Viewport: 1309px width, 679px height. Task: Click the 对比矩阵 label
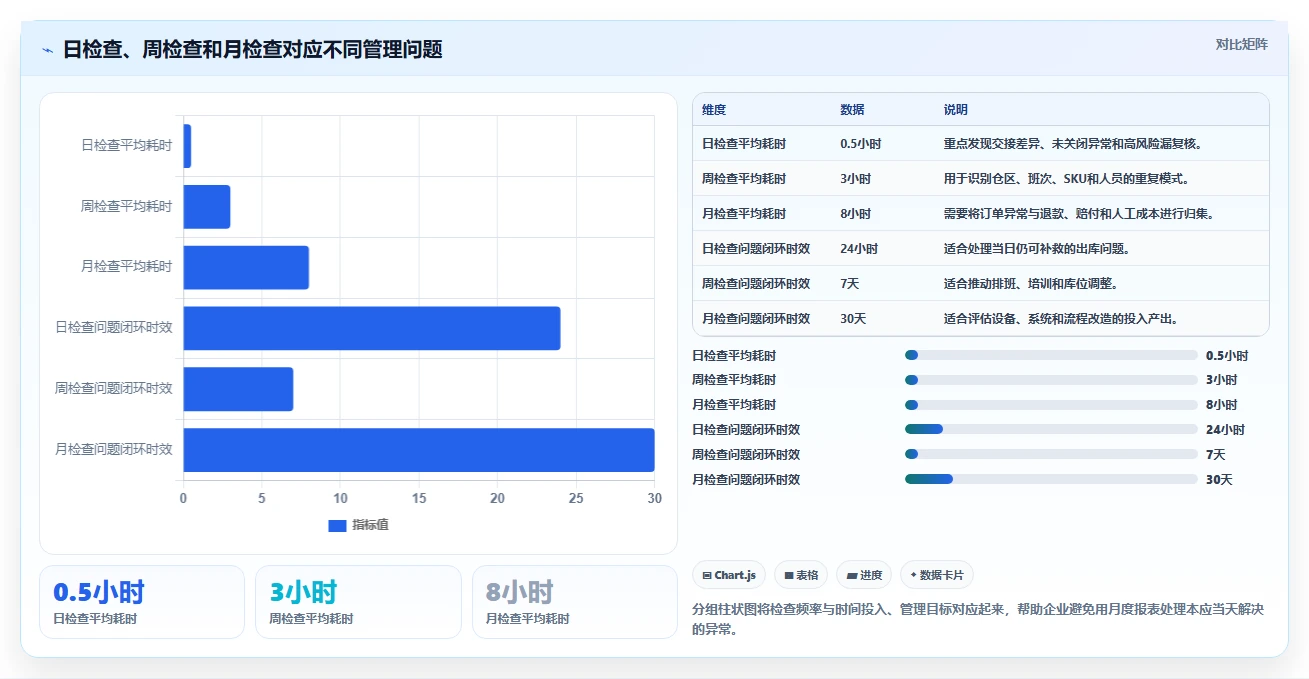click(x=1241, y=44)
